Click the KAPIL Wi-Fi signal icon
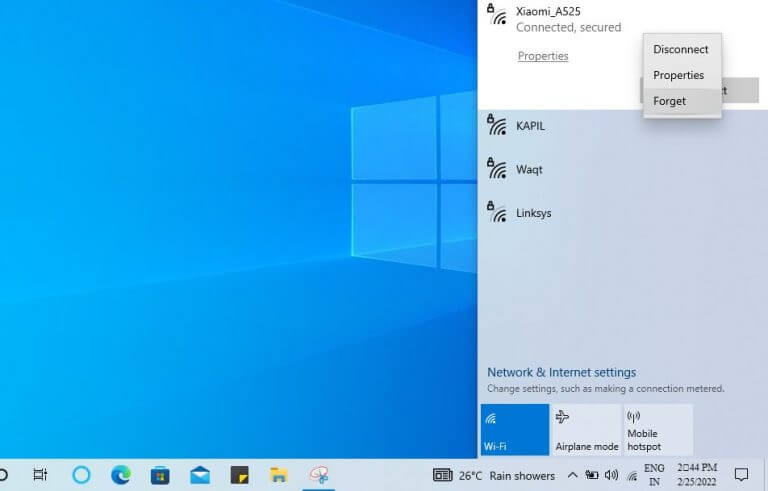This screenshot has height=491, width=768. [497, 124]
